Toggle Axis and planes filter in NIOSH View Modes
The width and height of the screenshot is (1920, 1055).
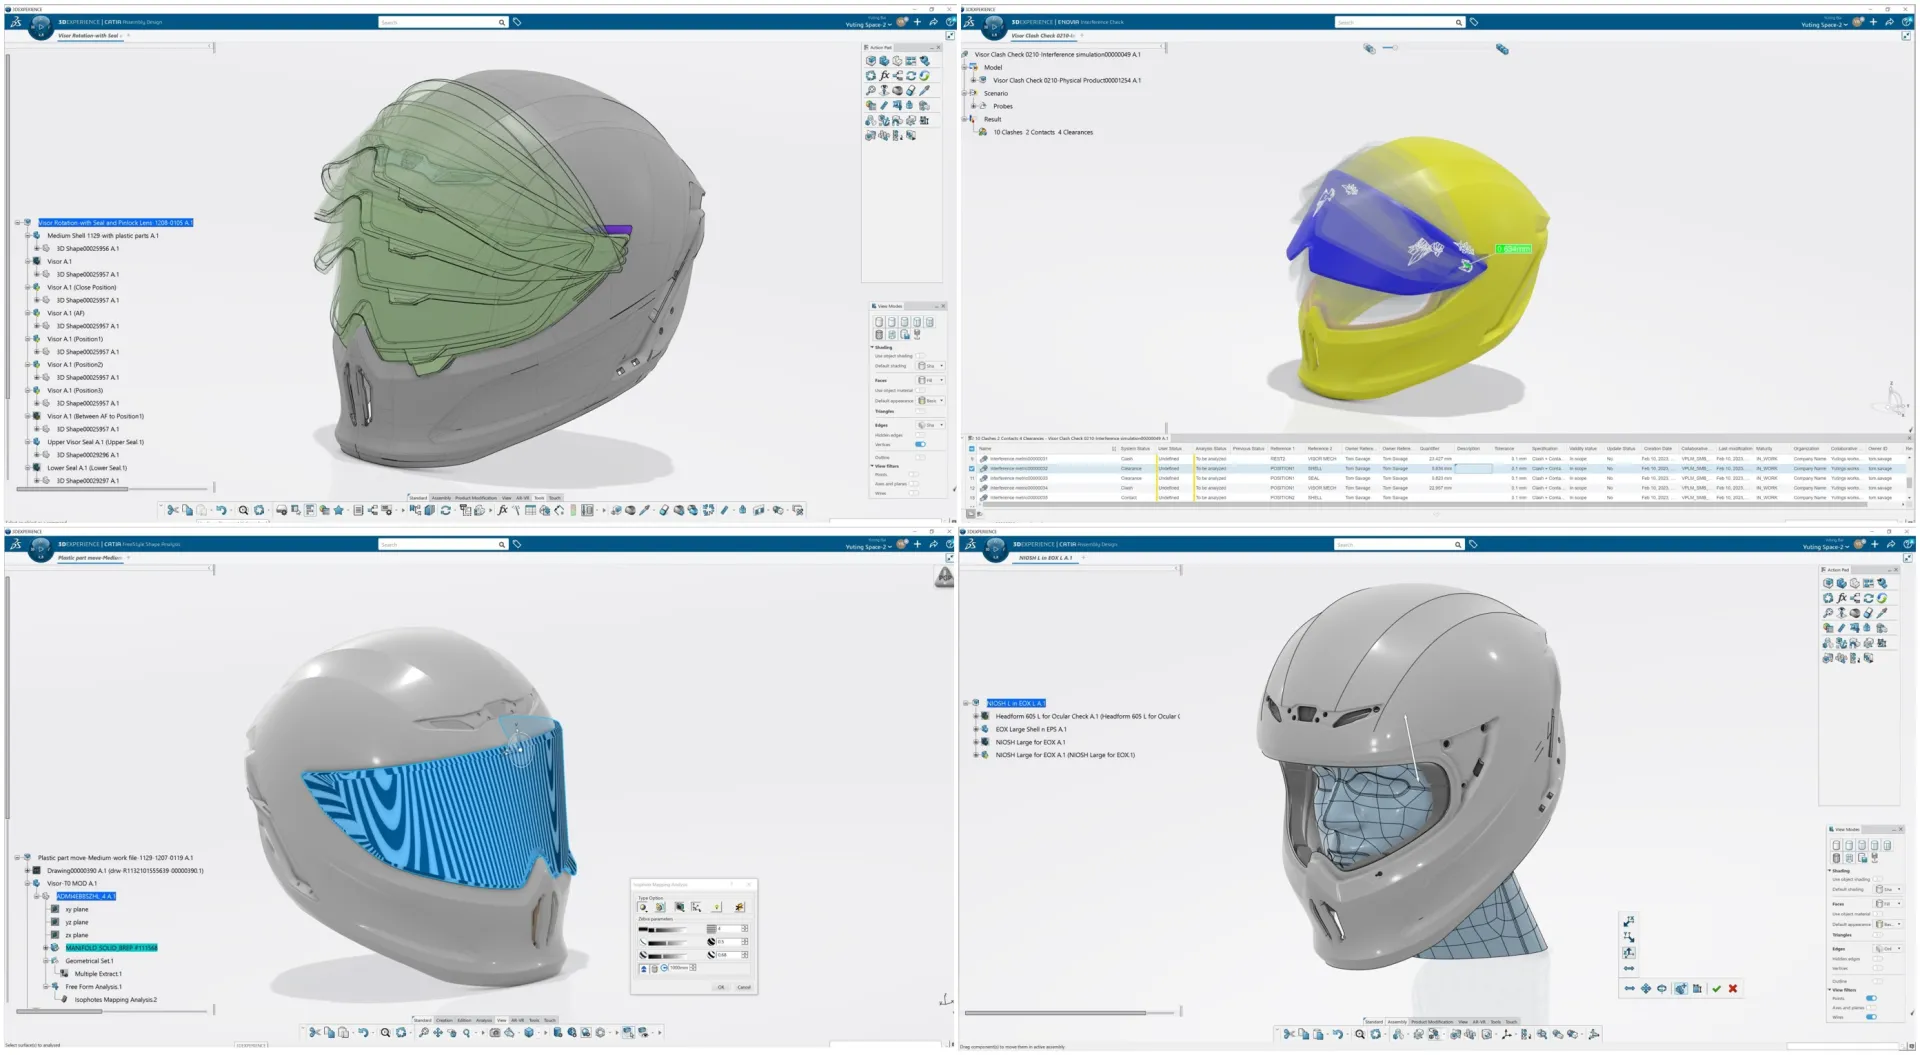[x=1871, y=1007]
